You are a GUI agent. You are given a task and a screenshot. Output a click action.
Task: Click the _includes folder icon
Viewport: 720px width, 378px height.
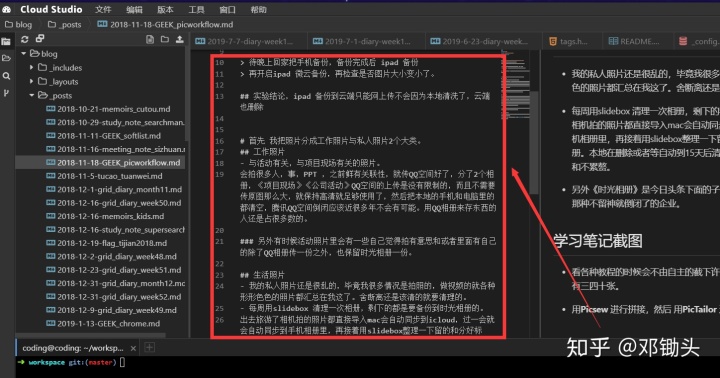pyautogui.click(x=43, y=68)
